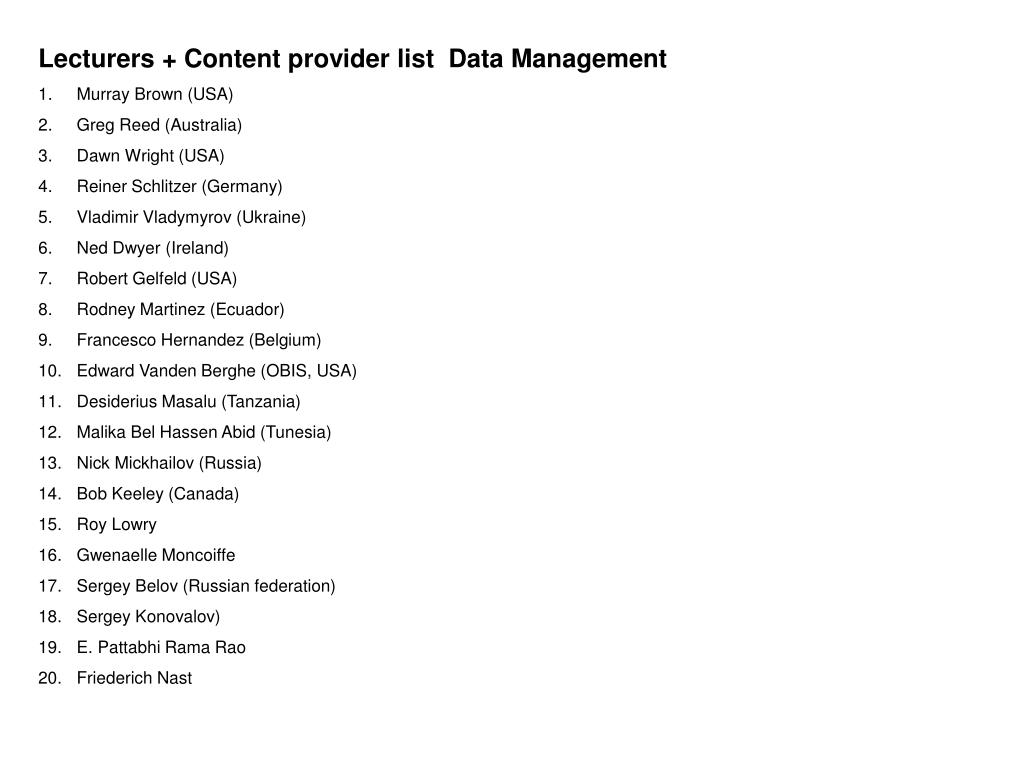Click Gwenaelle Moncoiffe list item
This screenshot has width=1024, height=768.
click(x=156, y=554)
